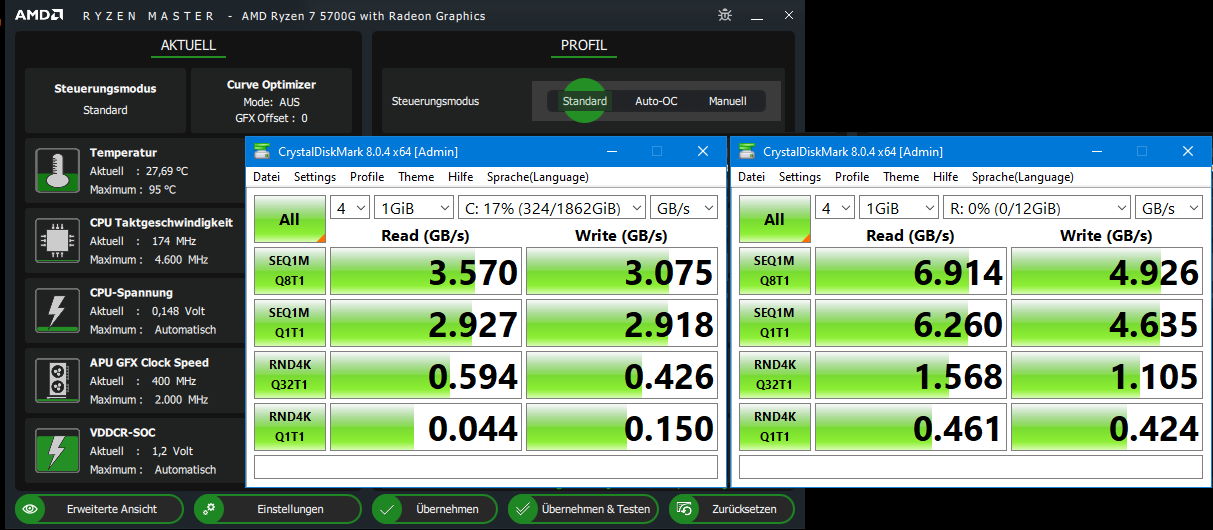This screenshot has height=530, width=1213.
Task: Click the Steuerungsmodus Standard panel under AKTUELL
Action: (x=105, y=101)
